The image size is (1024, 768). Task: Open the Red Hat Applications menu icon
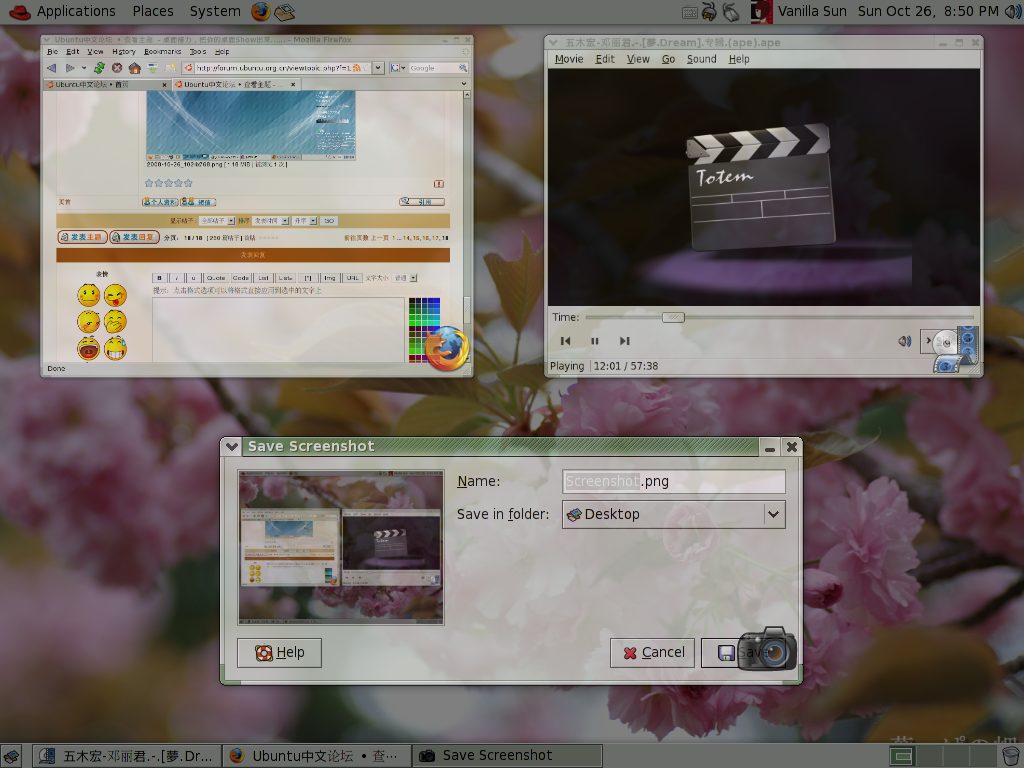click(x=20, y=12)
